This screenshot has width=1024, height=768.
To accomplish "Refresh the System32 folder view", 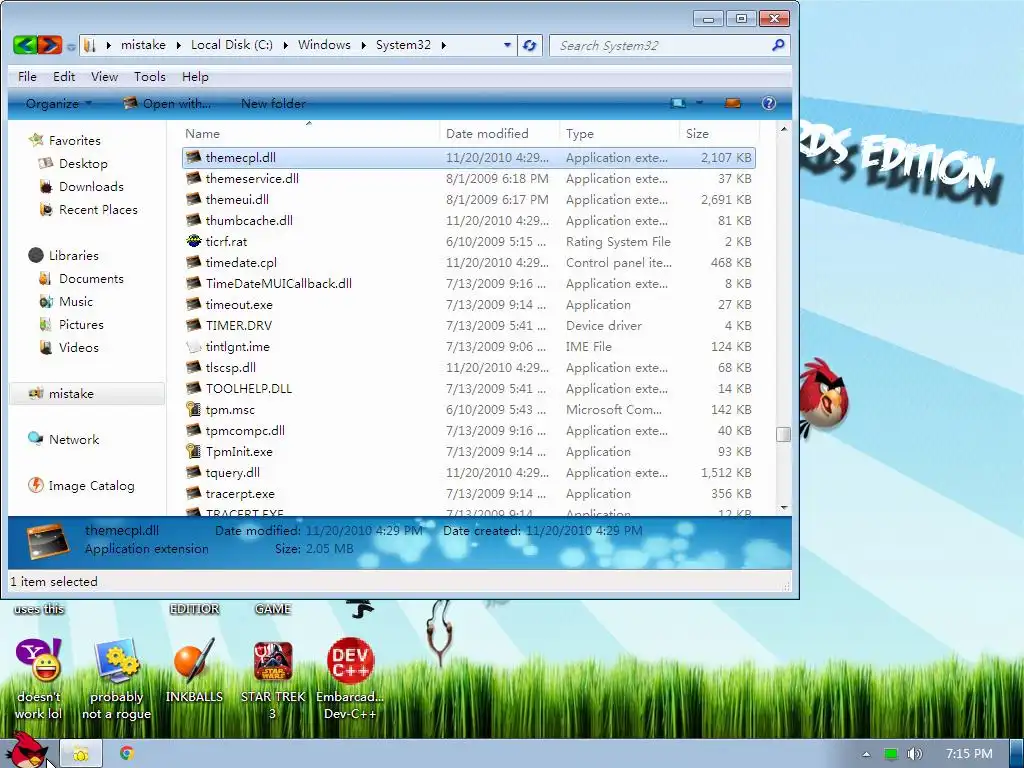I will point(530,45).
